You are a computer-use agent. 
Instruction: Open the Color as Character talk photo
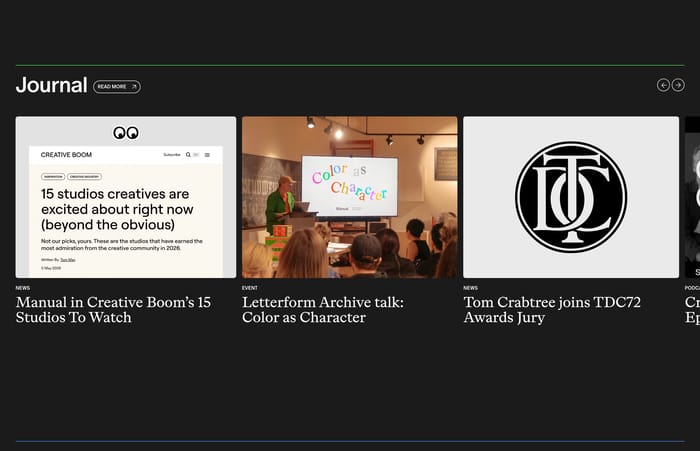[x=350, y=197]
